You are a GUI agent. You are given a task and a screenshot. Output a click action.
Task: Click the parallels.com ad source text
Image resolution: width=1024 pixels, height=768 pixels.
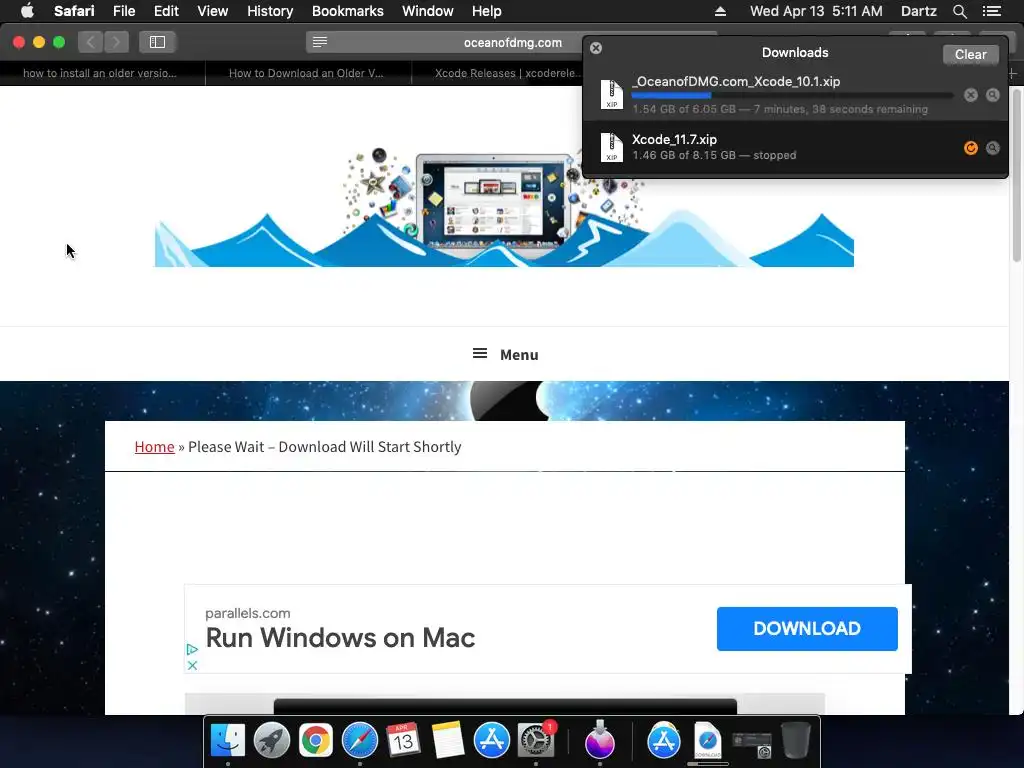[x=248, y=613]
